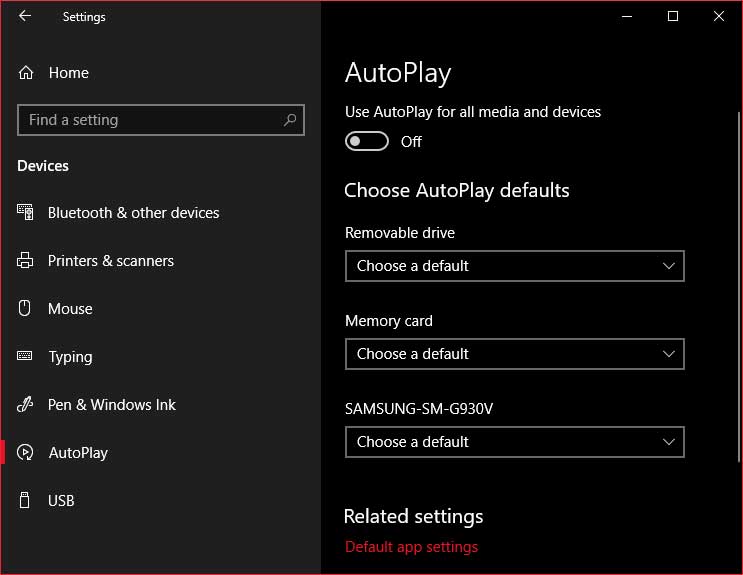Turn on the AutoPlay toggle switch
743x575 pixels.
[367, 141]
